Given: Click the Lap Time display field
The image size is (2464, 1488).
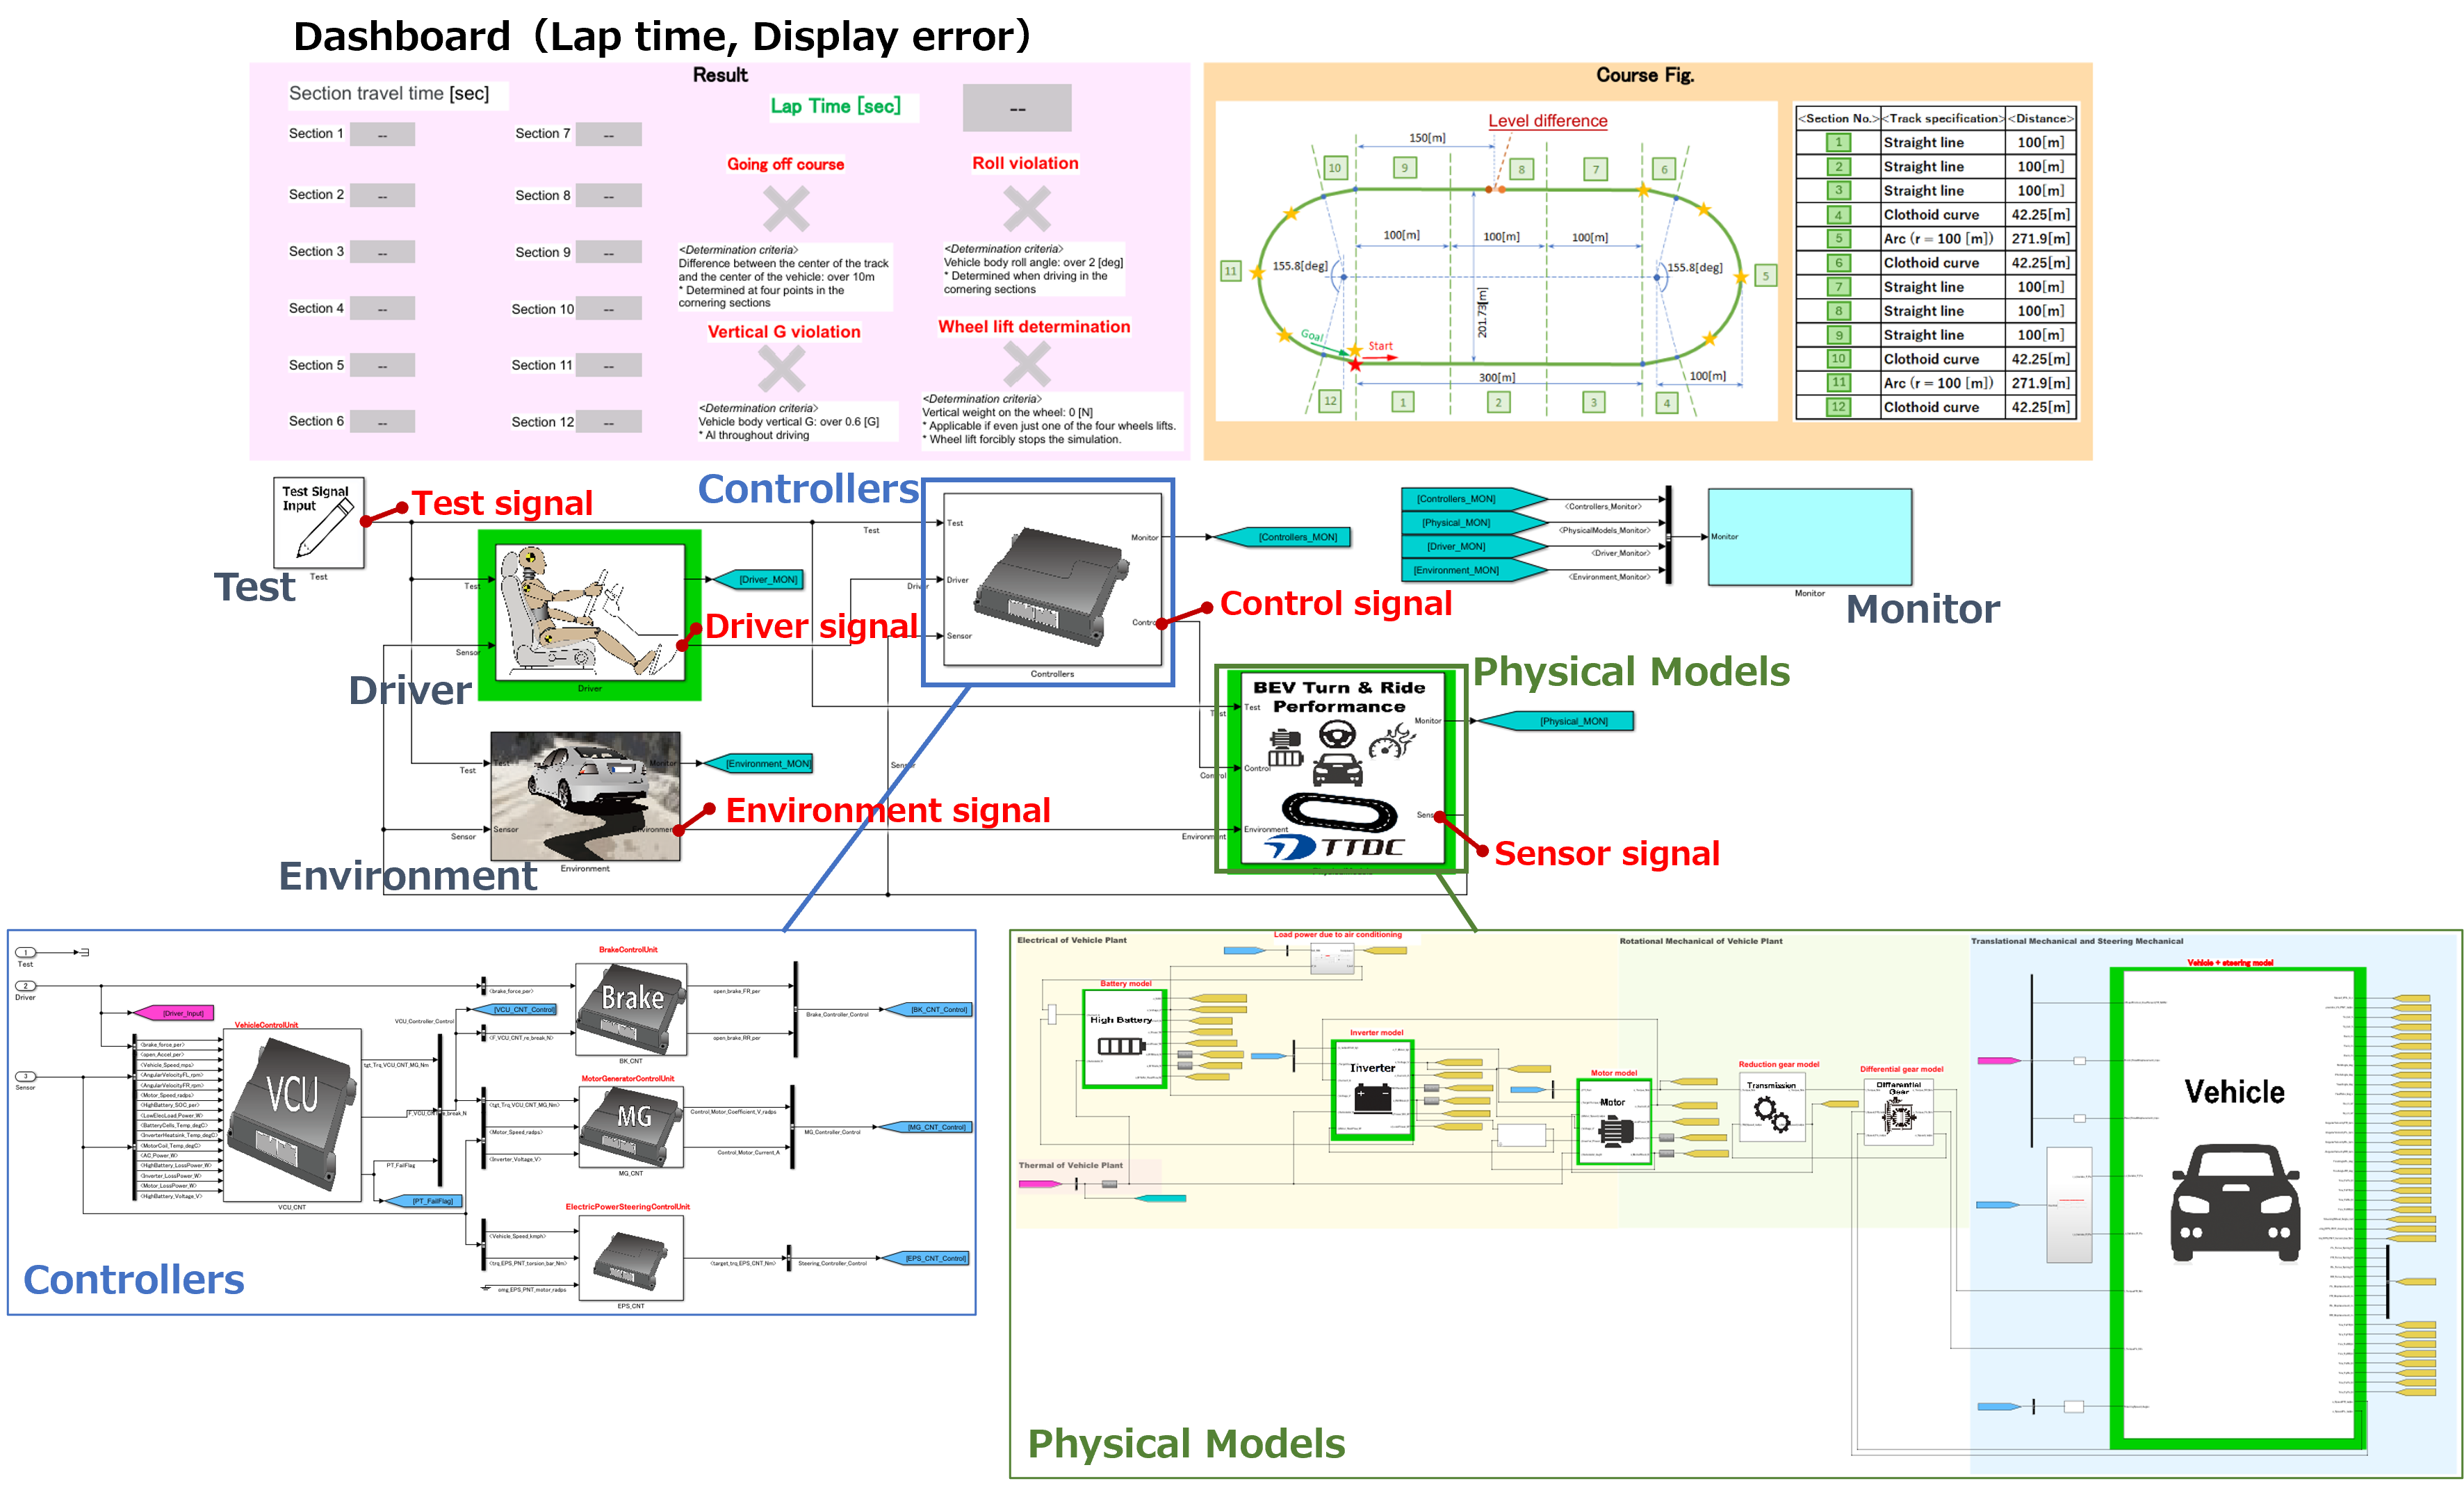Looking at the screenshot, I should (x=1016, y=108).
